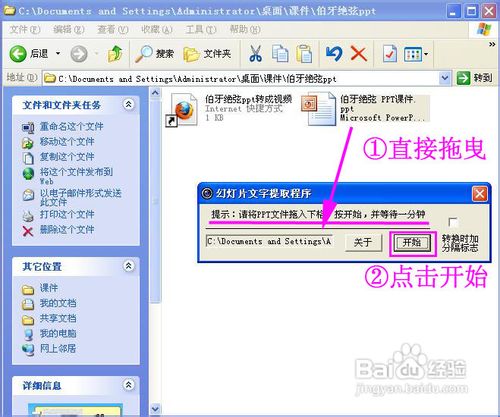Screen dimensions: 500x417
Task: Collapse the 其它位置 panel
Action: point(129,266)
